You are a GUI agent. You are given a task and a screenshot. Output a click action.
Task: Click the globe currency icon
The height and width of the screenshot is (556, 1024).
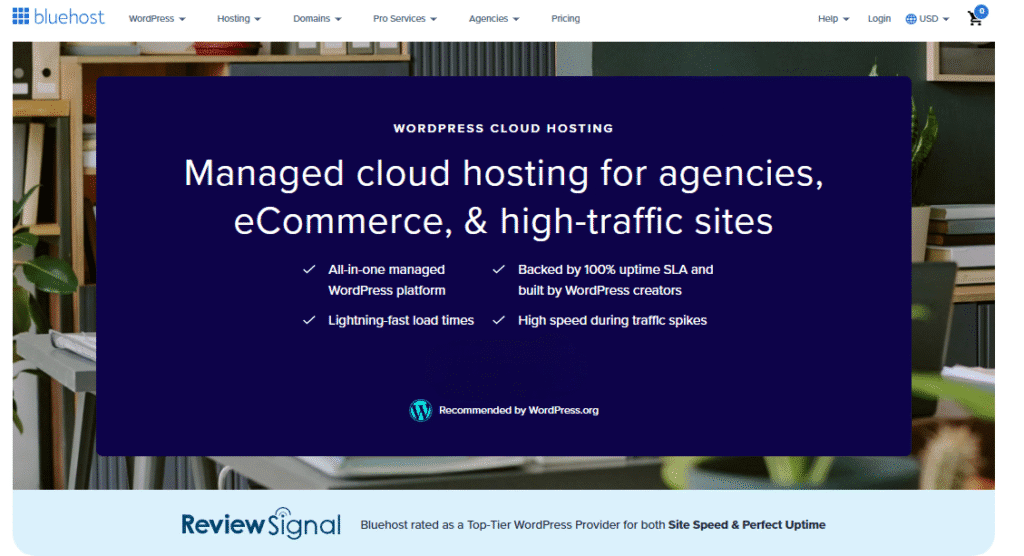click(910, 19)
